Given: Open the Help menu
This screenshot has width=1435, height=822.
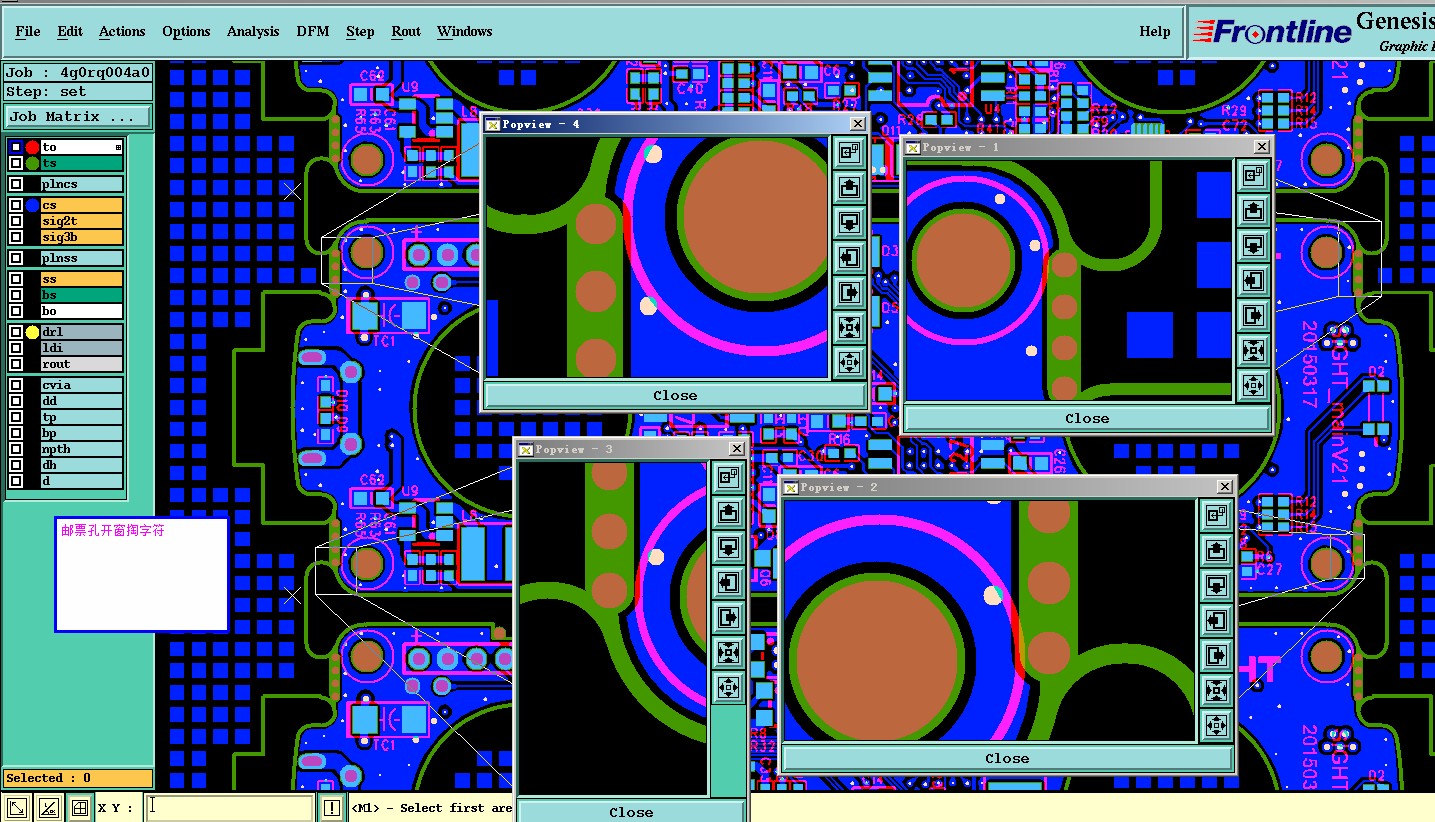Looking at the screenshot, I should [1155, 31].
